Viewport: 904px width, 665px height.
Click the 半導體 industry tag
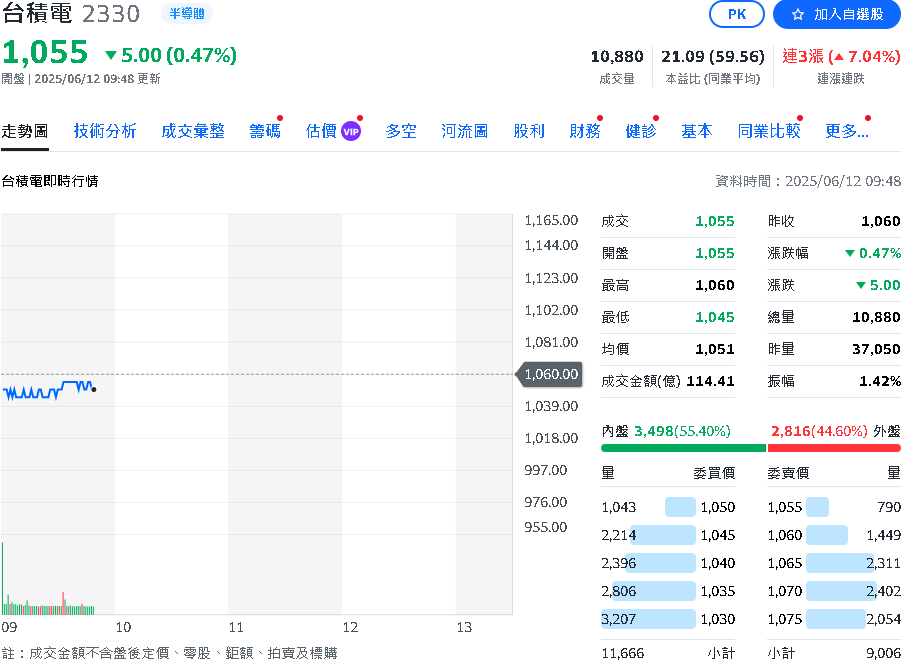(x=186, y=13)
